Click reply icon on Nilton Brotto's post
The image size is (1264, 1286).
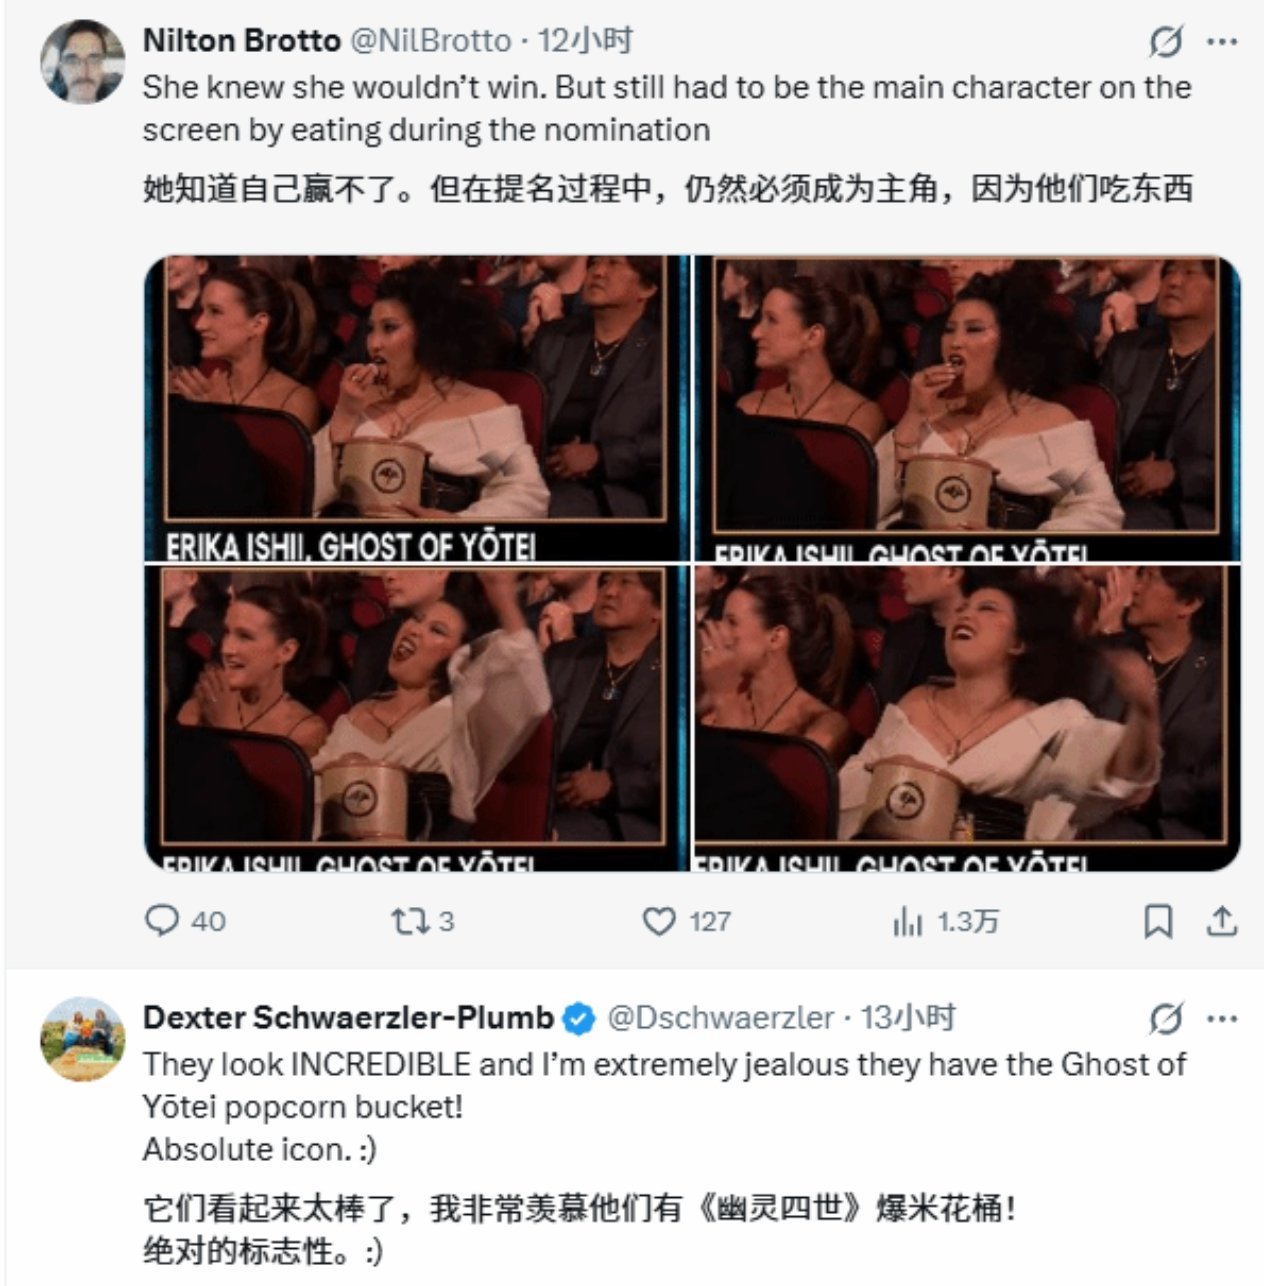pos(161,920)
